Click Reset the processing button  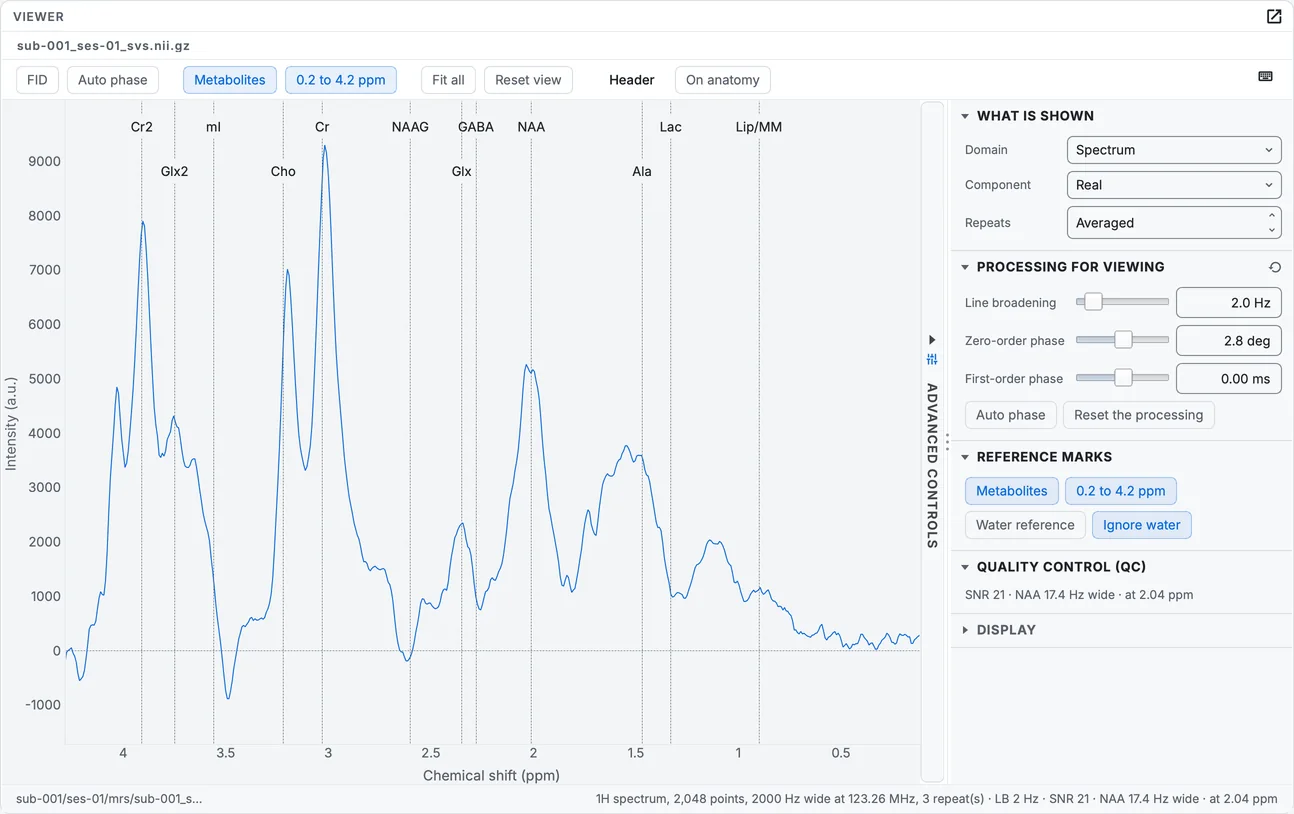click(1139, 415)
